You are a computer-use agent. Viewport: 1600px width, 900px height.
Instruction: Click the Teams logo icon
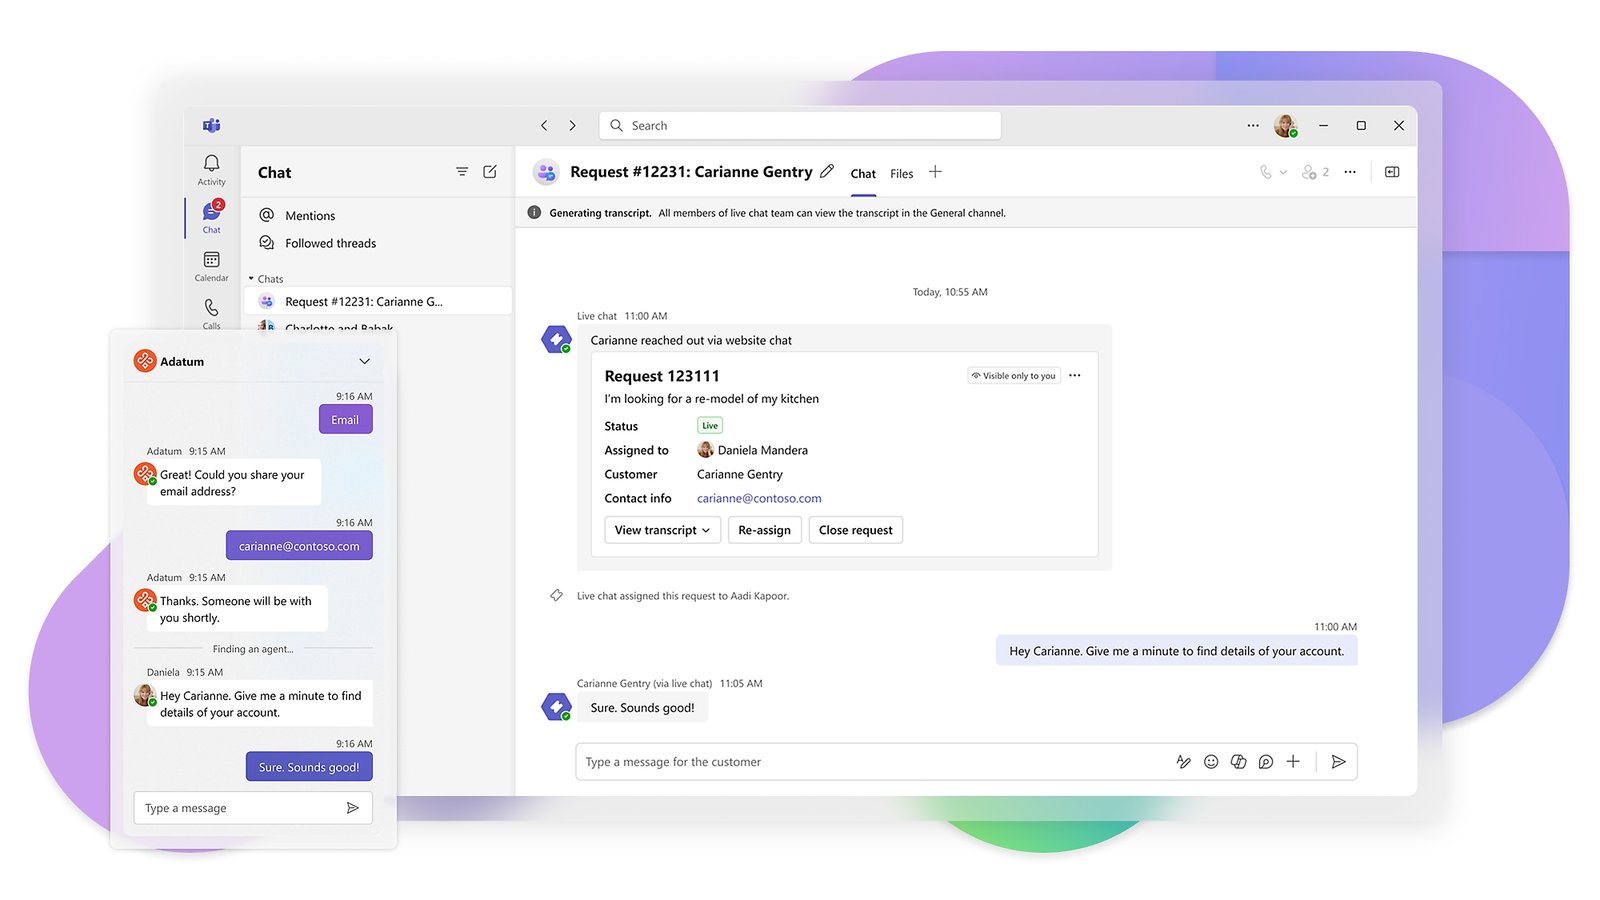click(x=211, y=125)
